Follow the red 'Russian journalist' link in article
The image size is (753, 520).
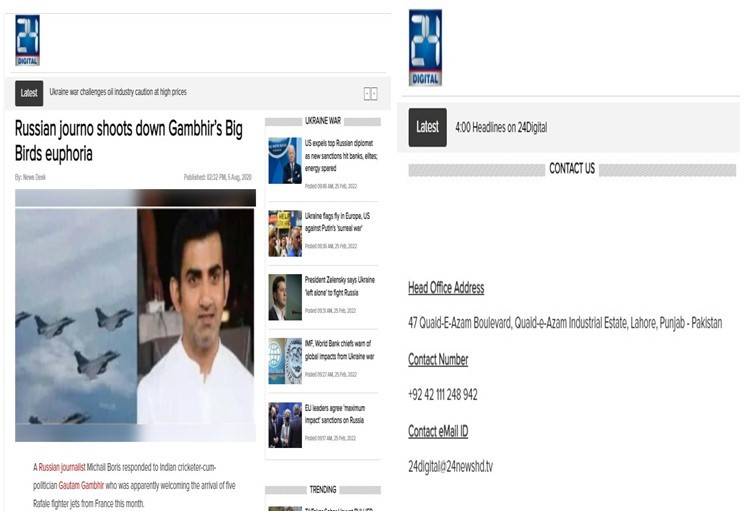point(62,467)
